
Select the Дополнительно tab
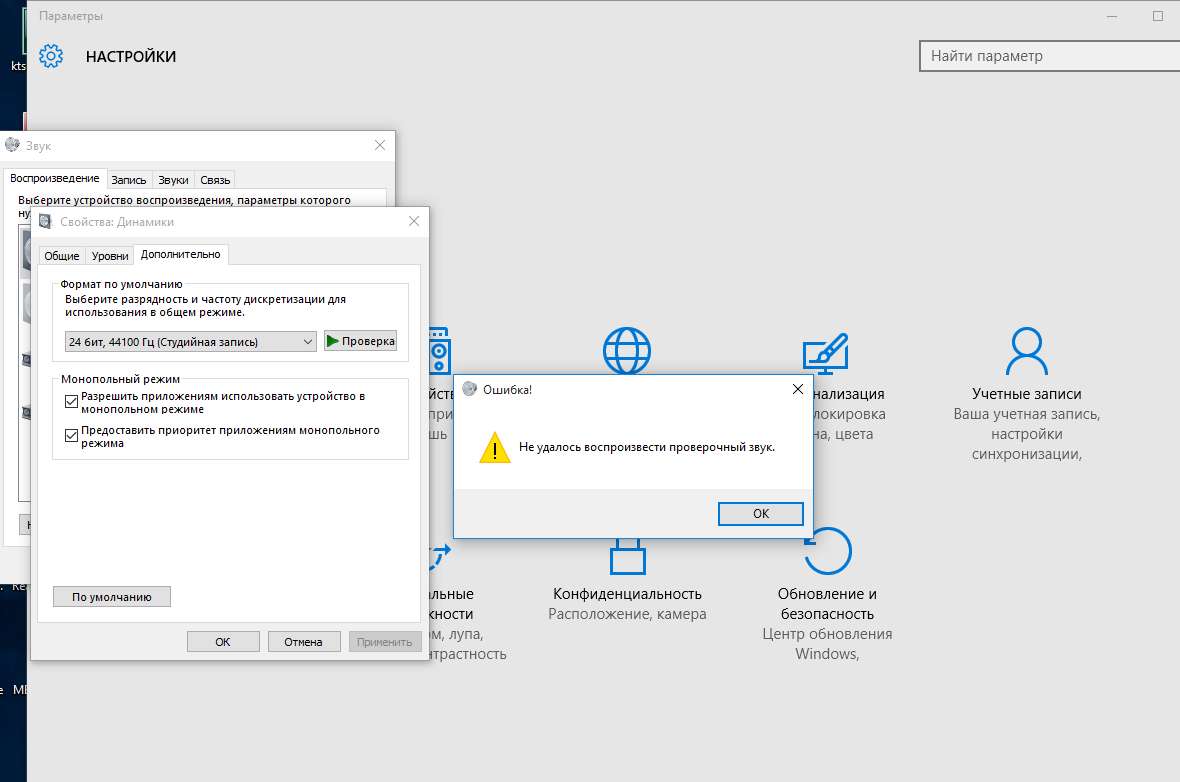181,254
